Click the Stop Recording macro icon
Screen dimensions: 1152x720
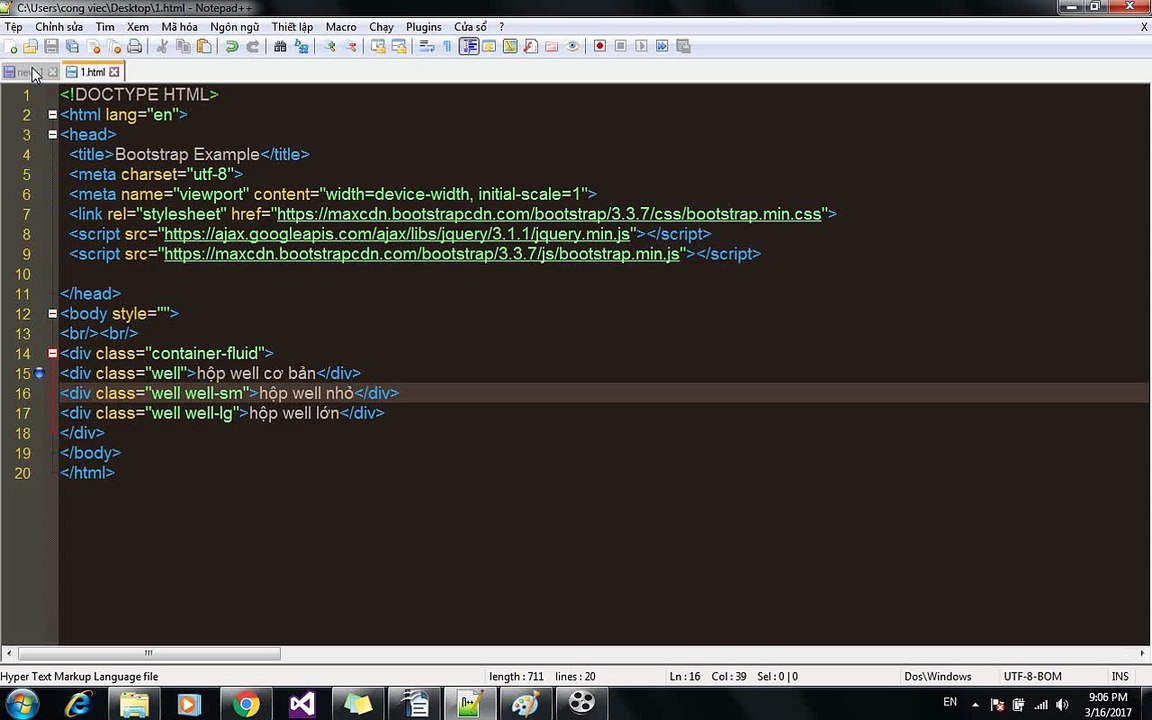[621, 46]
